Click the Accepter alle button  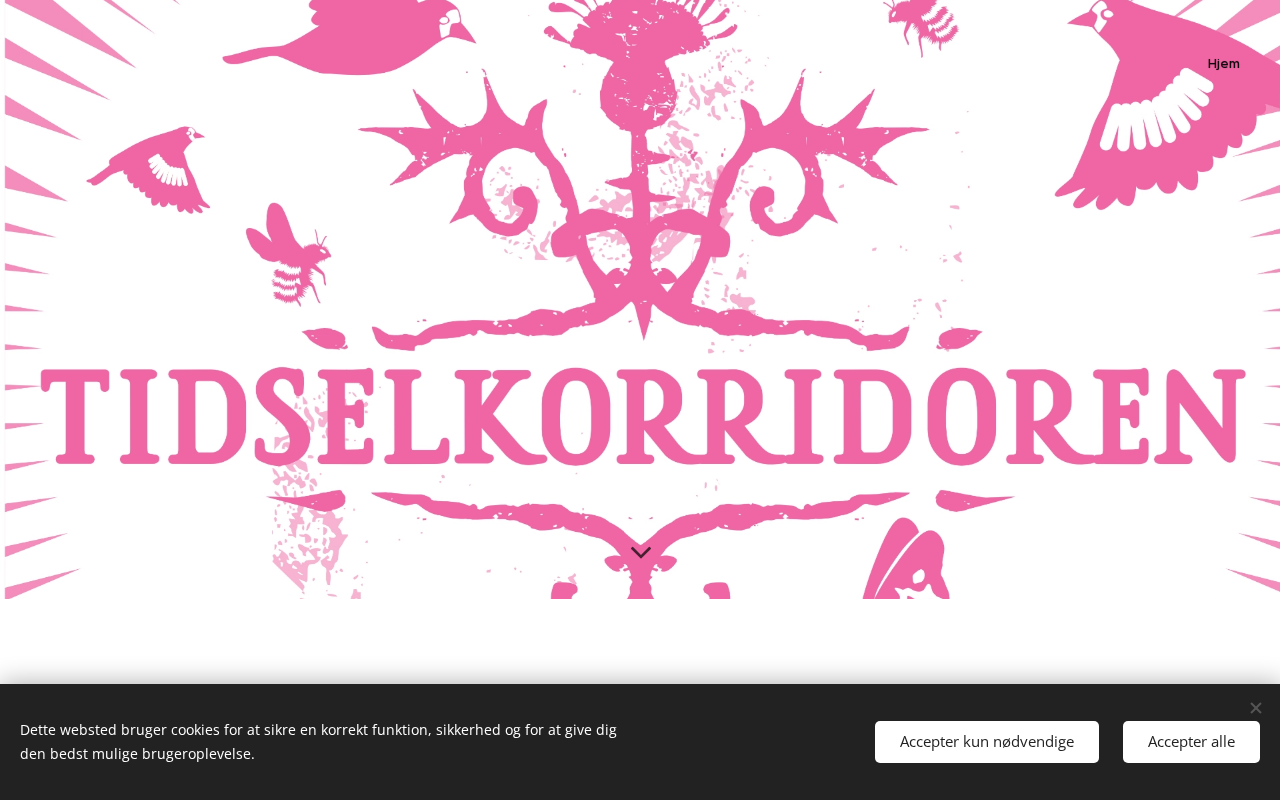[1191, 742]
